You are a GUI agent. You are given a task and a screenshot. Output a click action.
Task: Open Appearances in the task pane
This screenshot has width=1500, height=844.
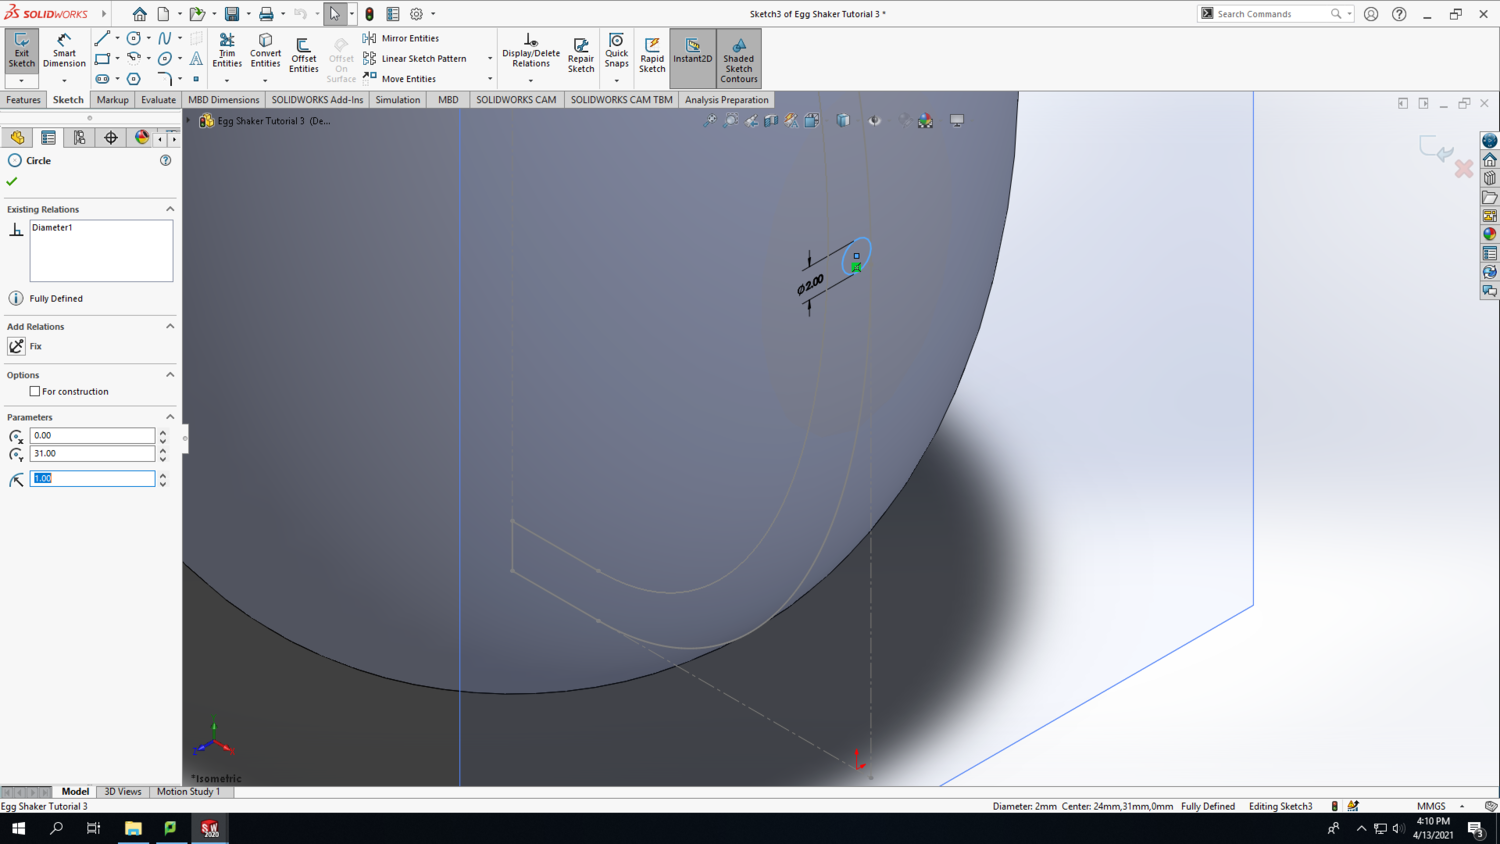pyautogui.click(x=1490, y=234)
